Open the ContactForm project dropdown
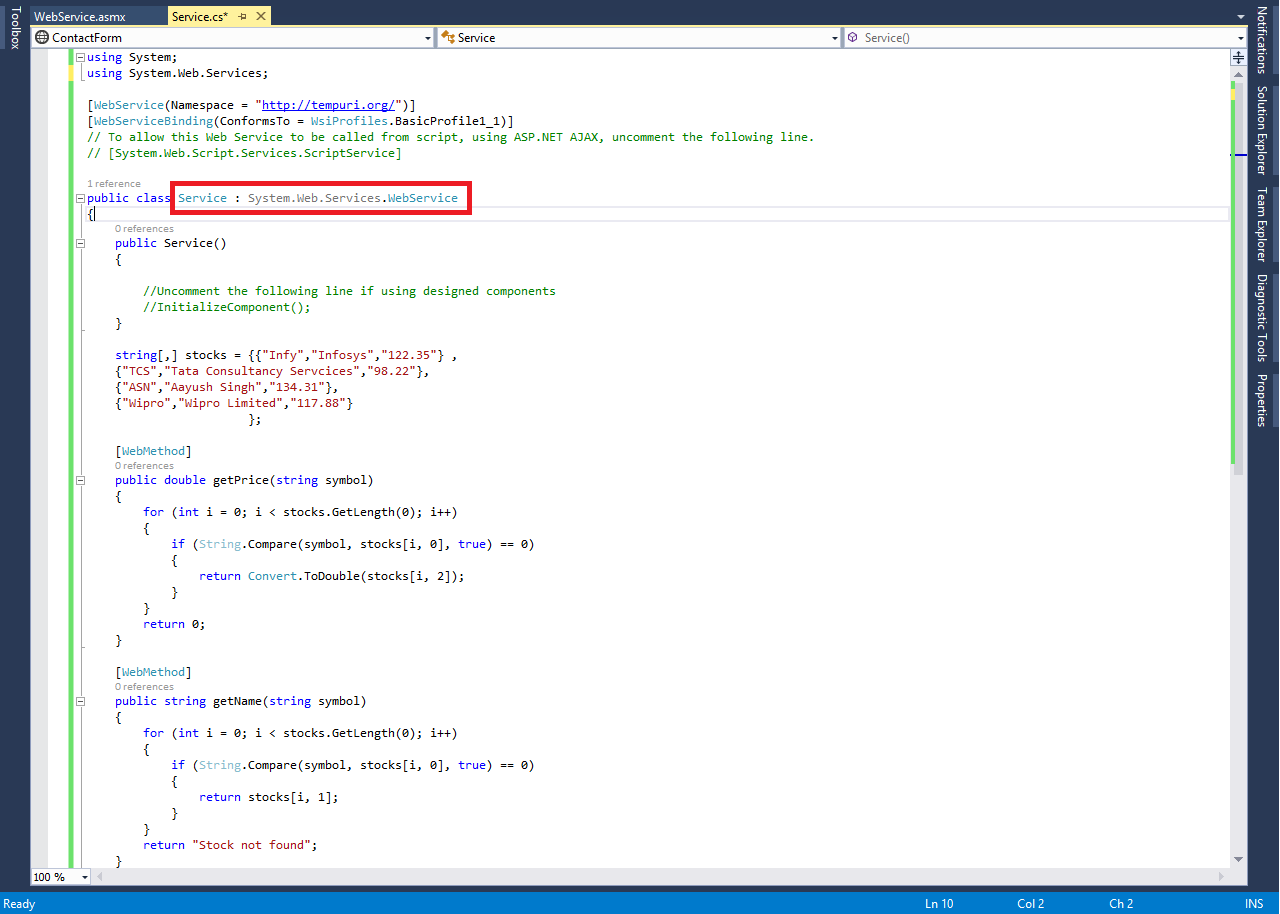Image resolution: width=1280 pixels, height=914 pixels. point(428,37)
